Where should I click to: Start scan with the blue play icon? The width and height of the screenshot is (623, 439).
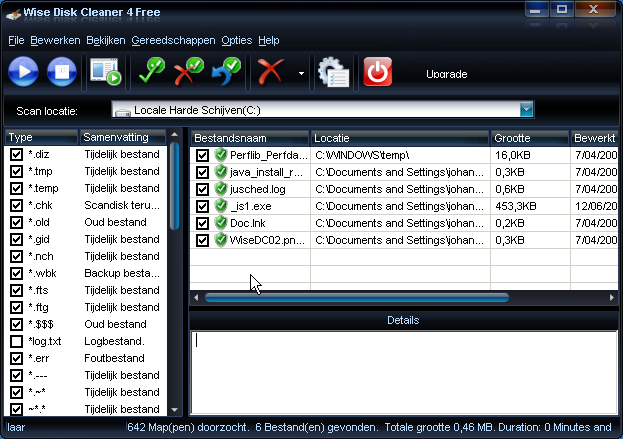23,72
